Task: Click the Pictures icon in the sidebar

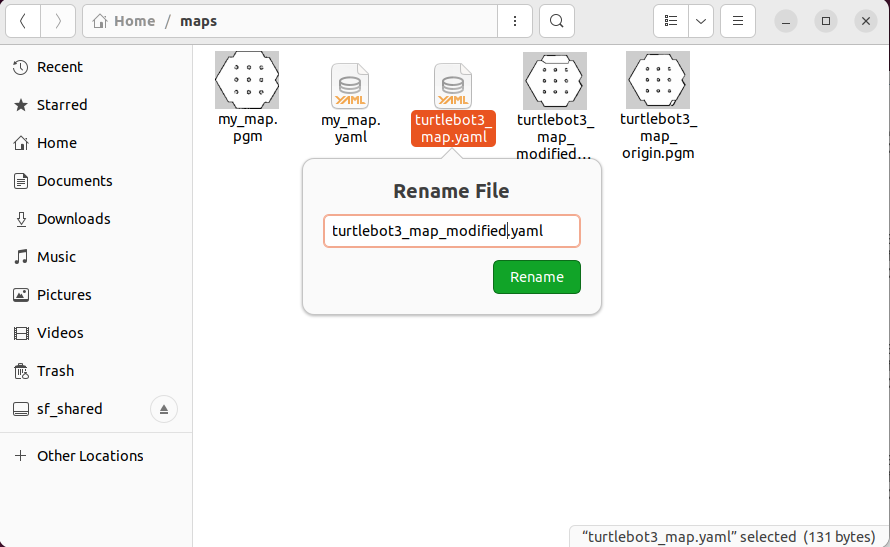Action: pos(20,295)
